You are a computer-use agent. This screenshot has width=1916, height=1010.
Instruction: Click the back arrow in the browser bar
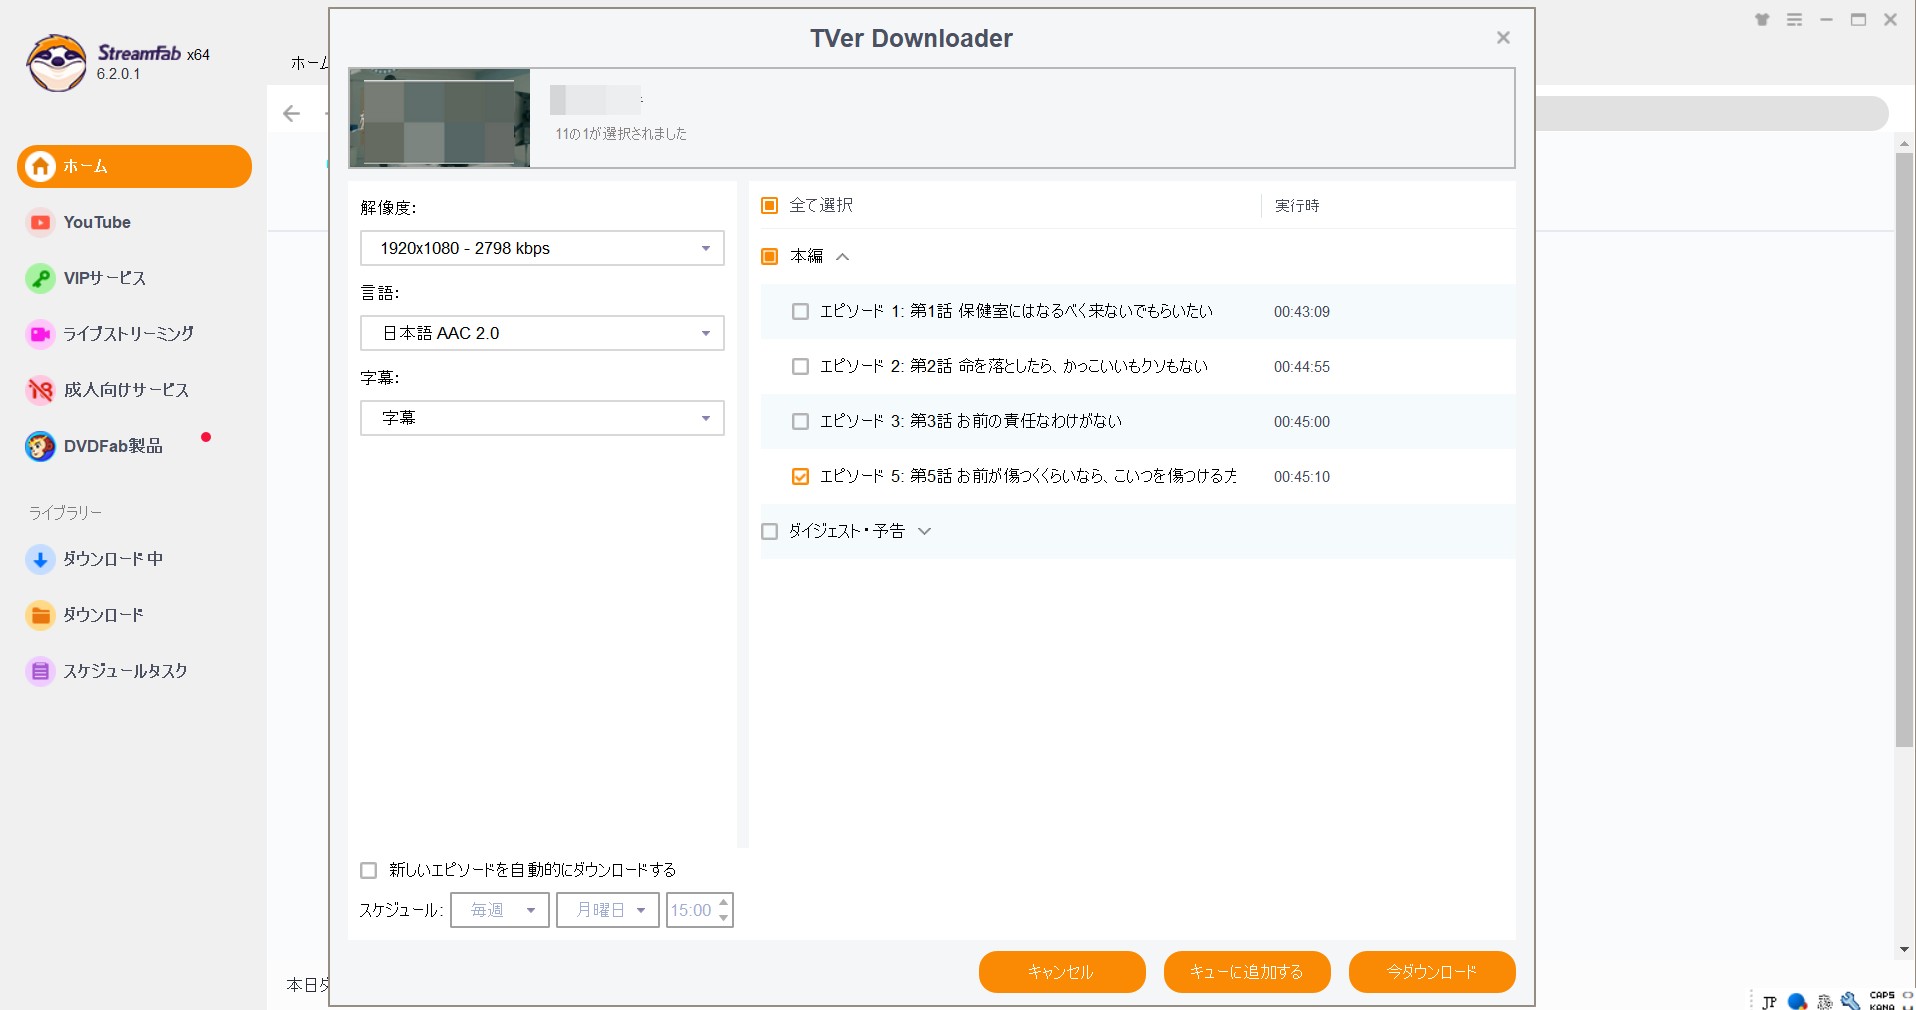(x=292, y=114)
